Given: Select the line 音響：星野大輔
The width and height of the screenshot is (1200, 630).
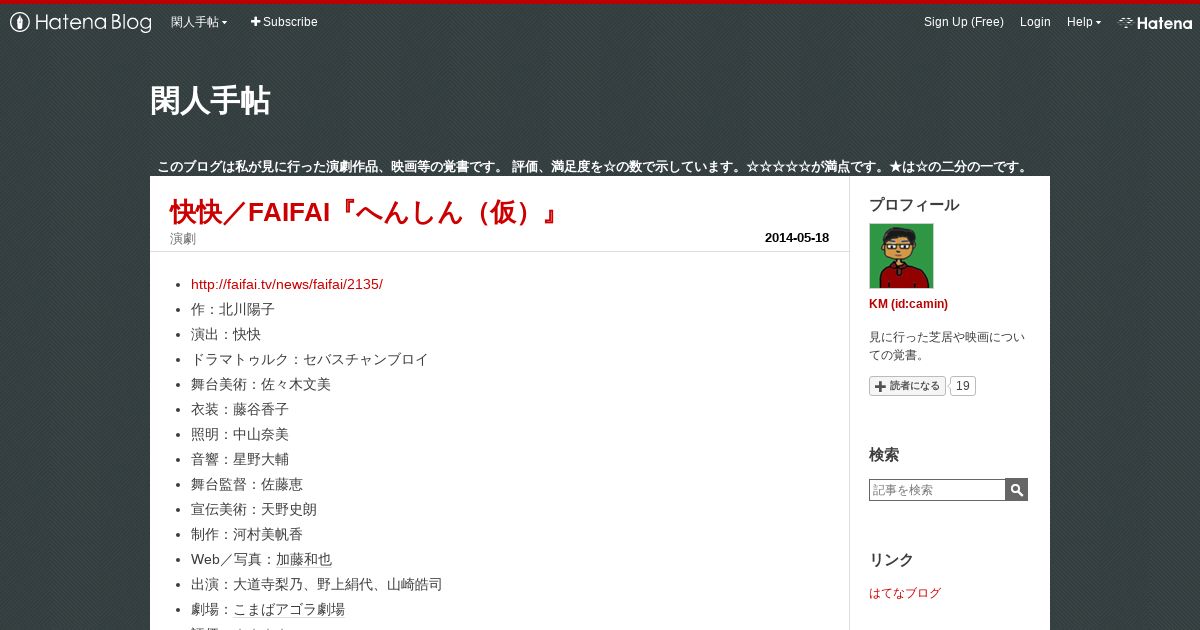Looking at the screenshot, I should (240, 459).
